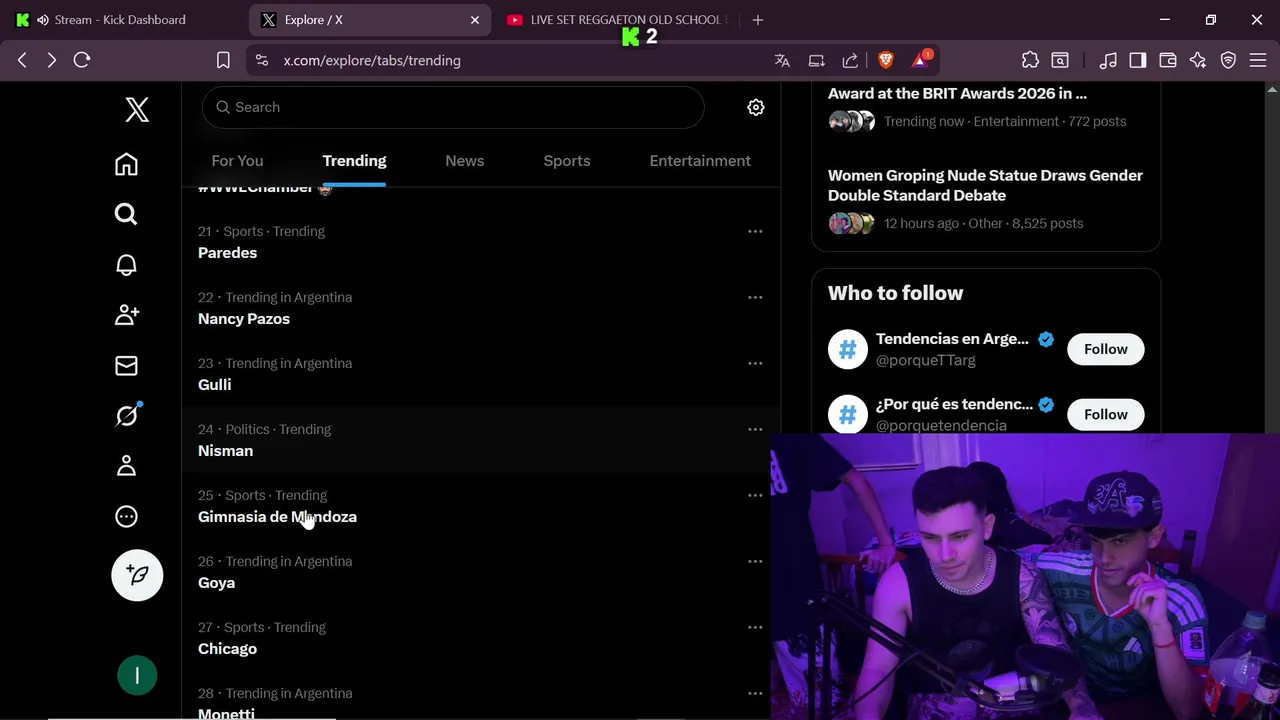Switch to For You tab
This screenshot has height=720, width=1280.
coord(237,161)
